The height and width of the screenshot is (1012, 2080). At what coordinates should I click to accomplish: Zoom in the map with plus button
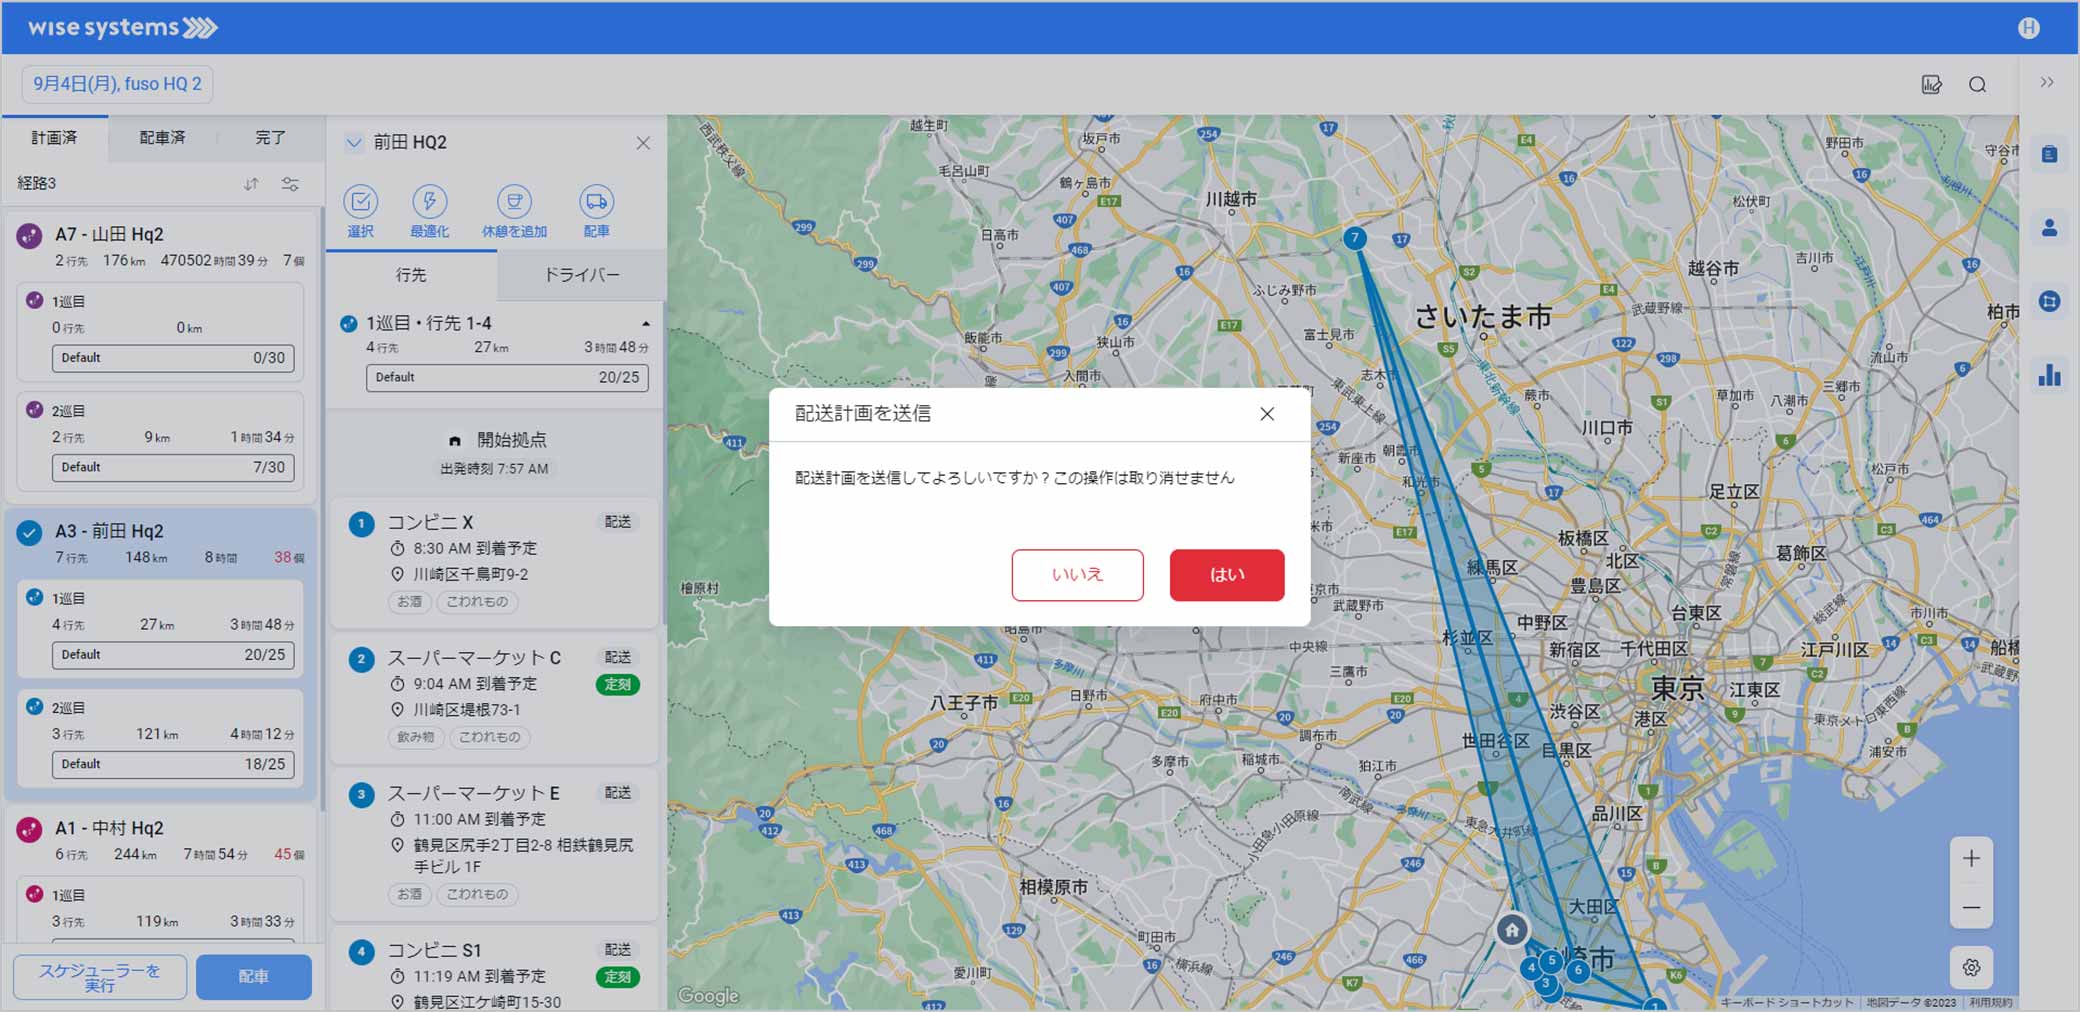coord(1971,859)
